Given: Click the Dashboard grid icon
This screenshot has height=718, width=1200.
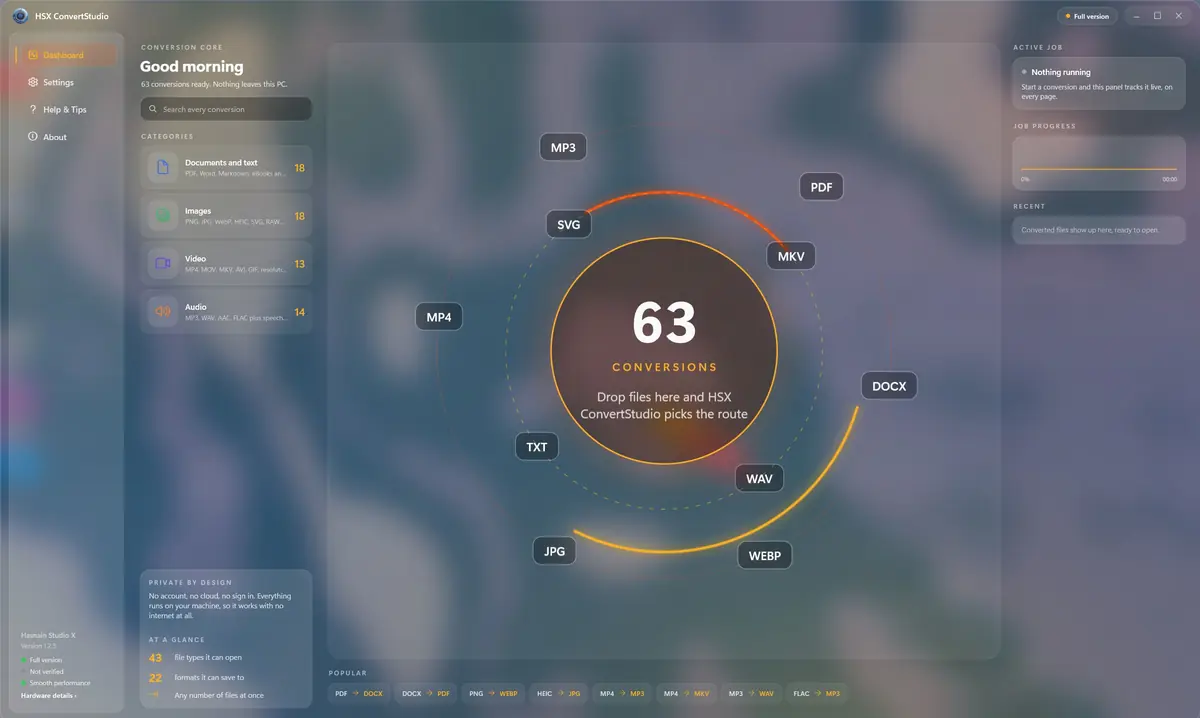Looking at the screenshot, I should [x=33, y=55].
